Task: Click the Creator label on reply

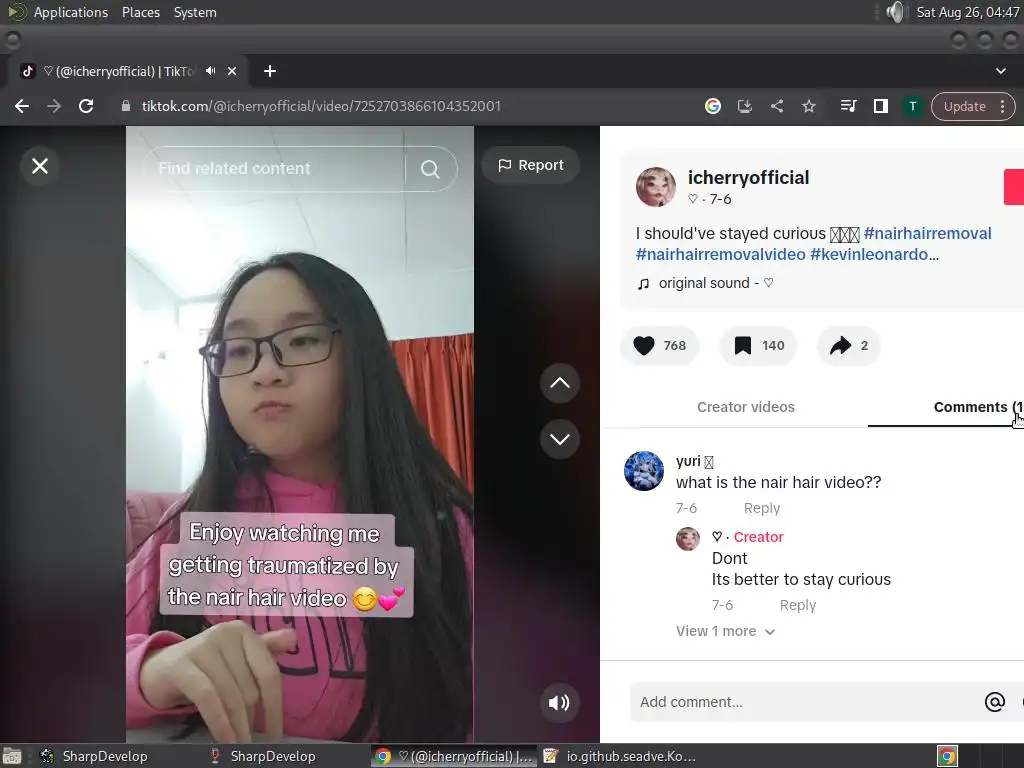Action: point(758,537)
